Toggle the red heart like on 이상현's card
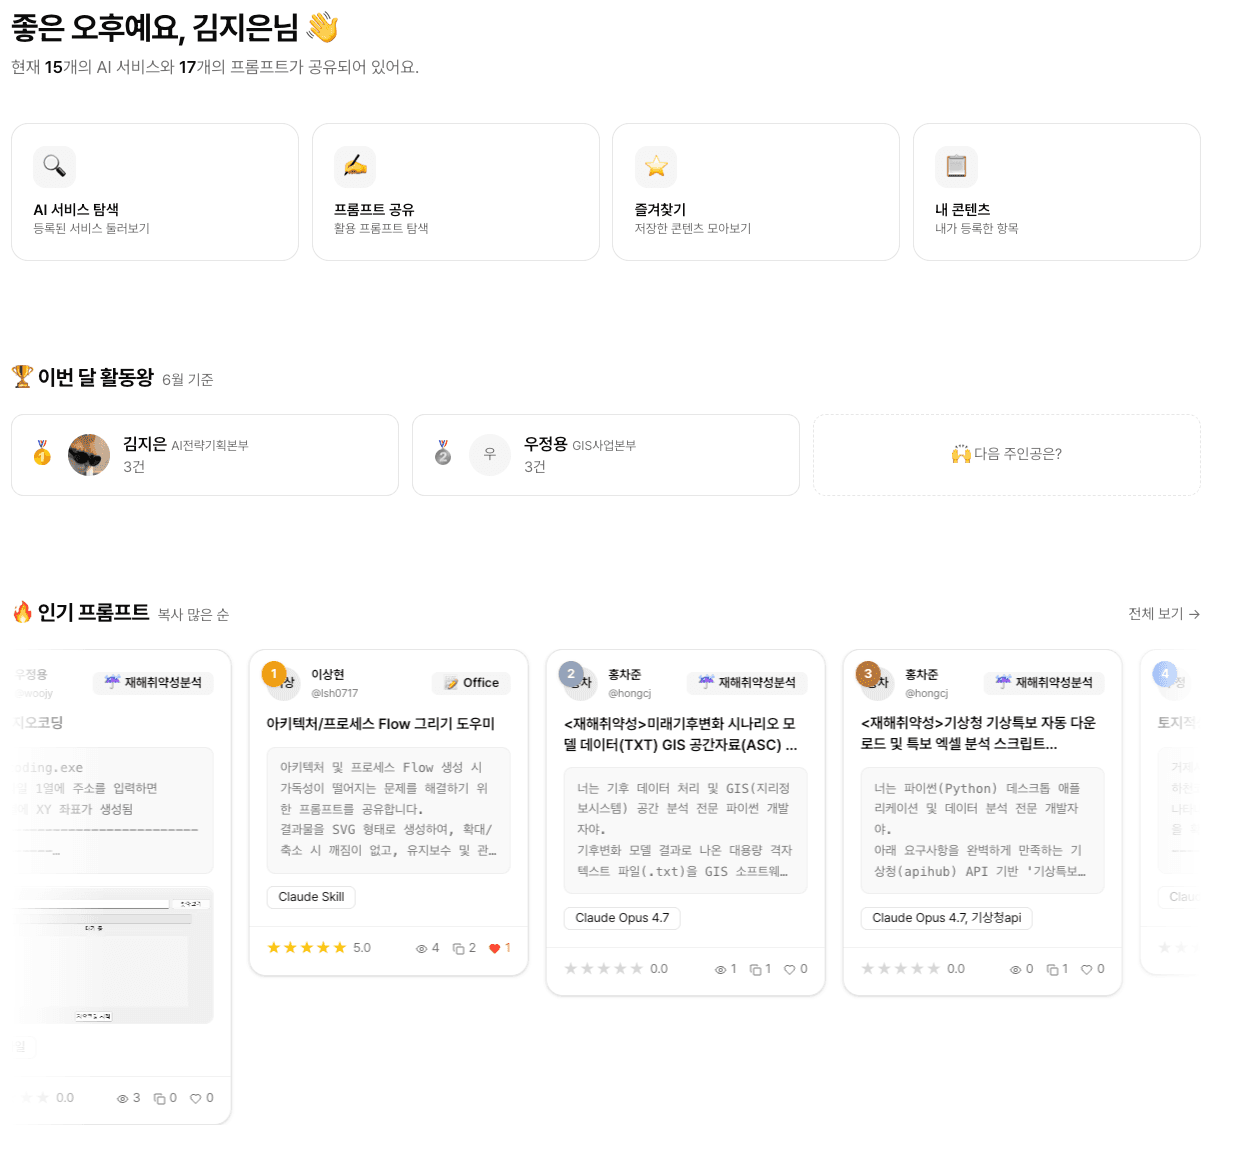 tap(494, 949)
